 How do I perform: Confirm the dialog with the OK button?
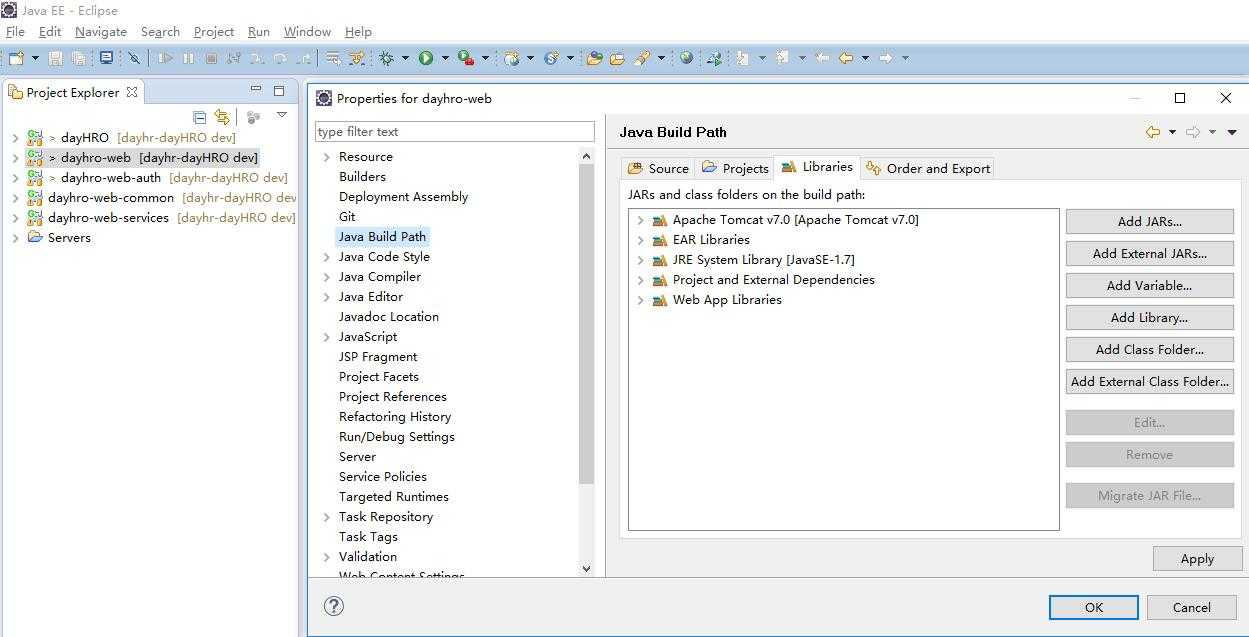pos(1093,607)
